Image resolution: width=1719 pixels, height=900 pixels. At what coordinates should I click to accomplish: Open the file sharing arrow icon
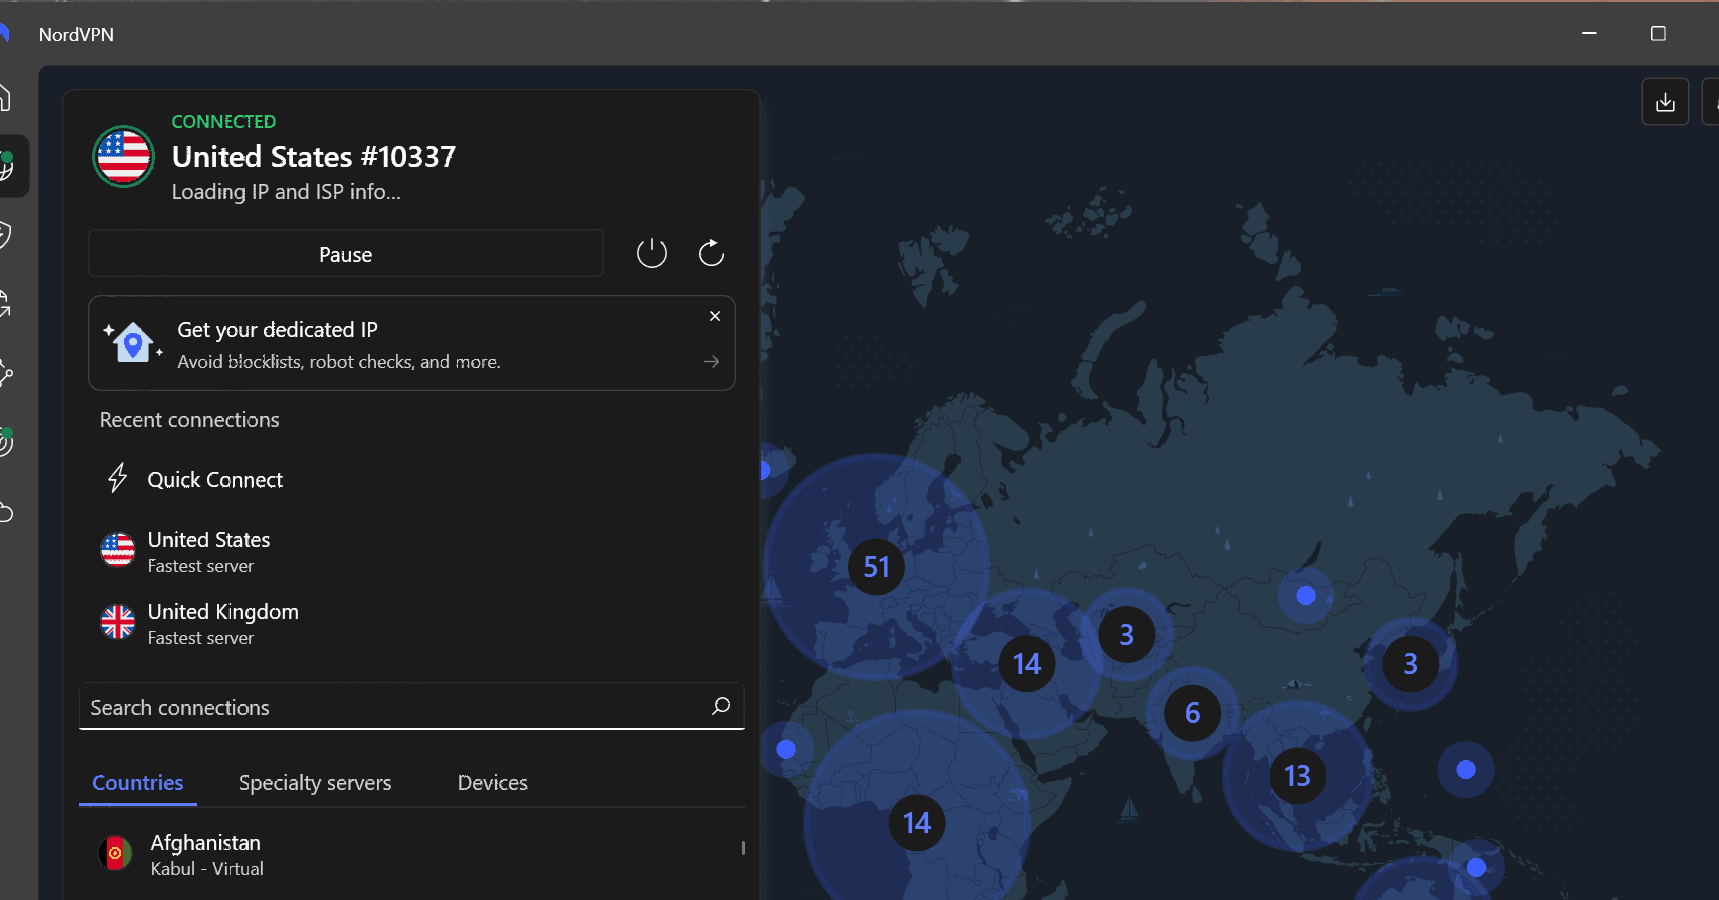(5, 303)
